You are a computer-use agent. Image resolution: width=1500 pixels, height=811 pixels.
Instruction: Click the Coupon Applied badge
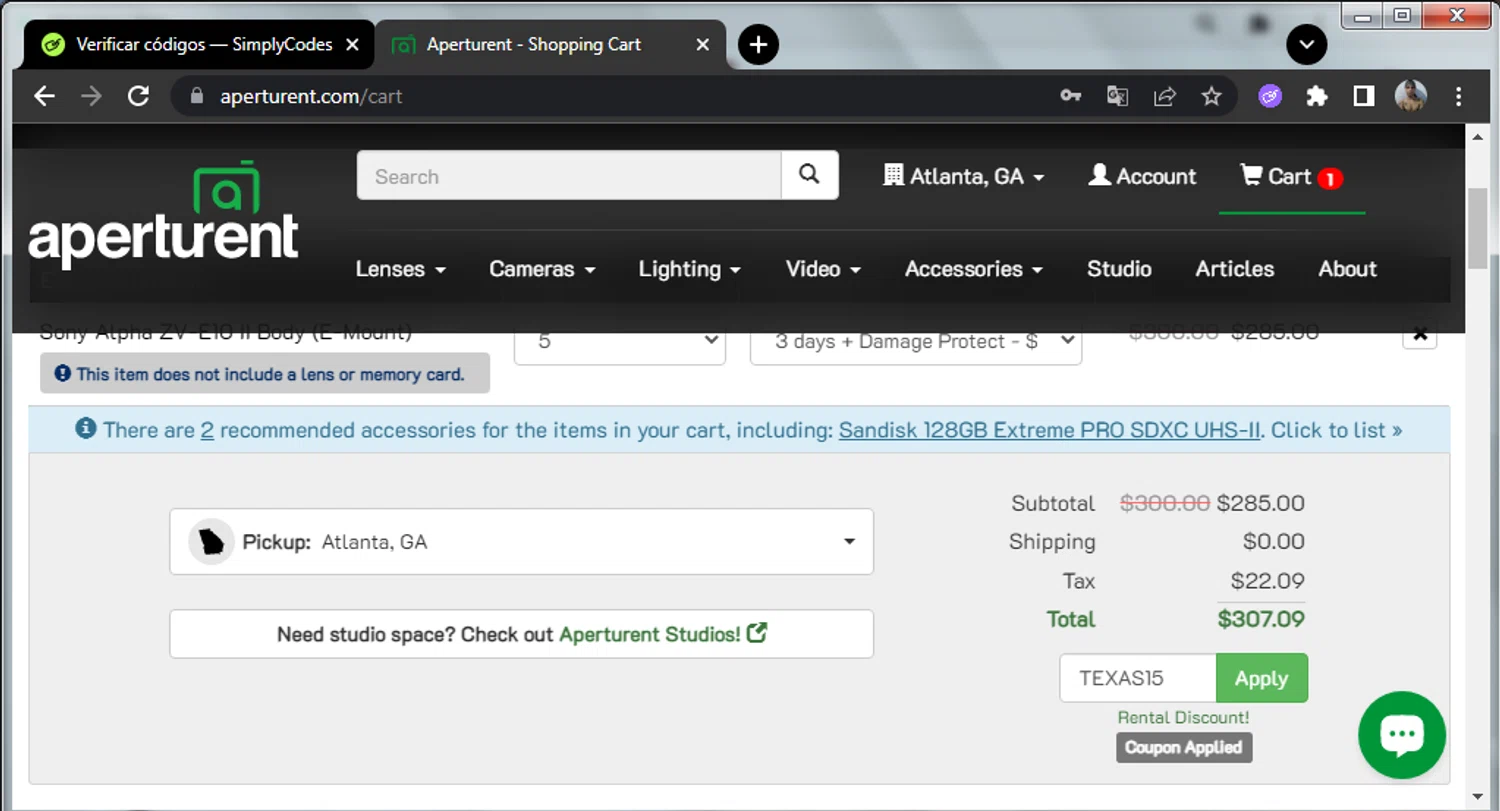[x=1184, y=747]
